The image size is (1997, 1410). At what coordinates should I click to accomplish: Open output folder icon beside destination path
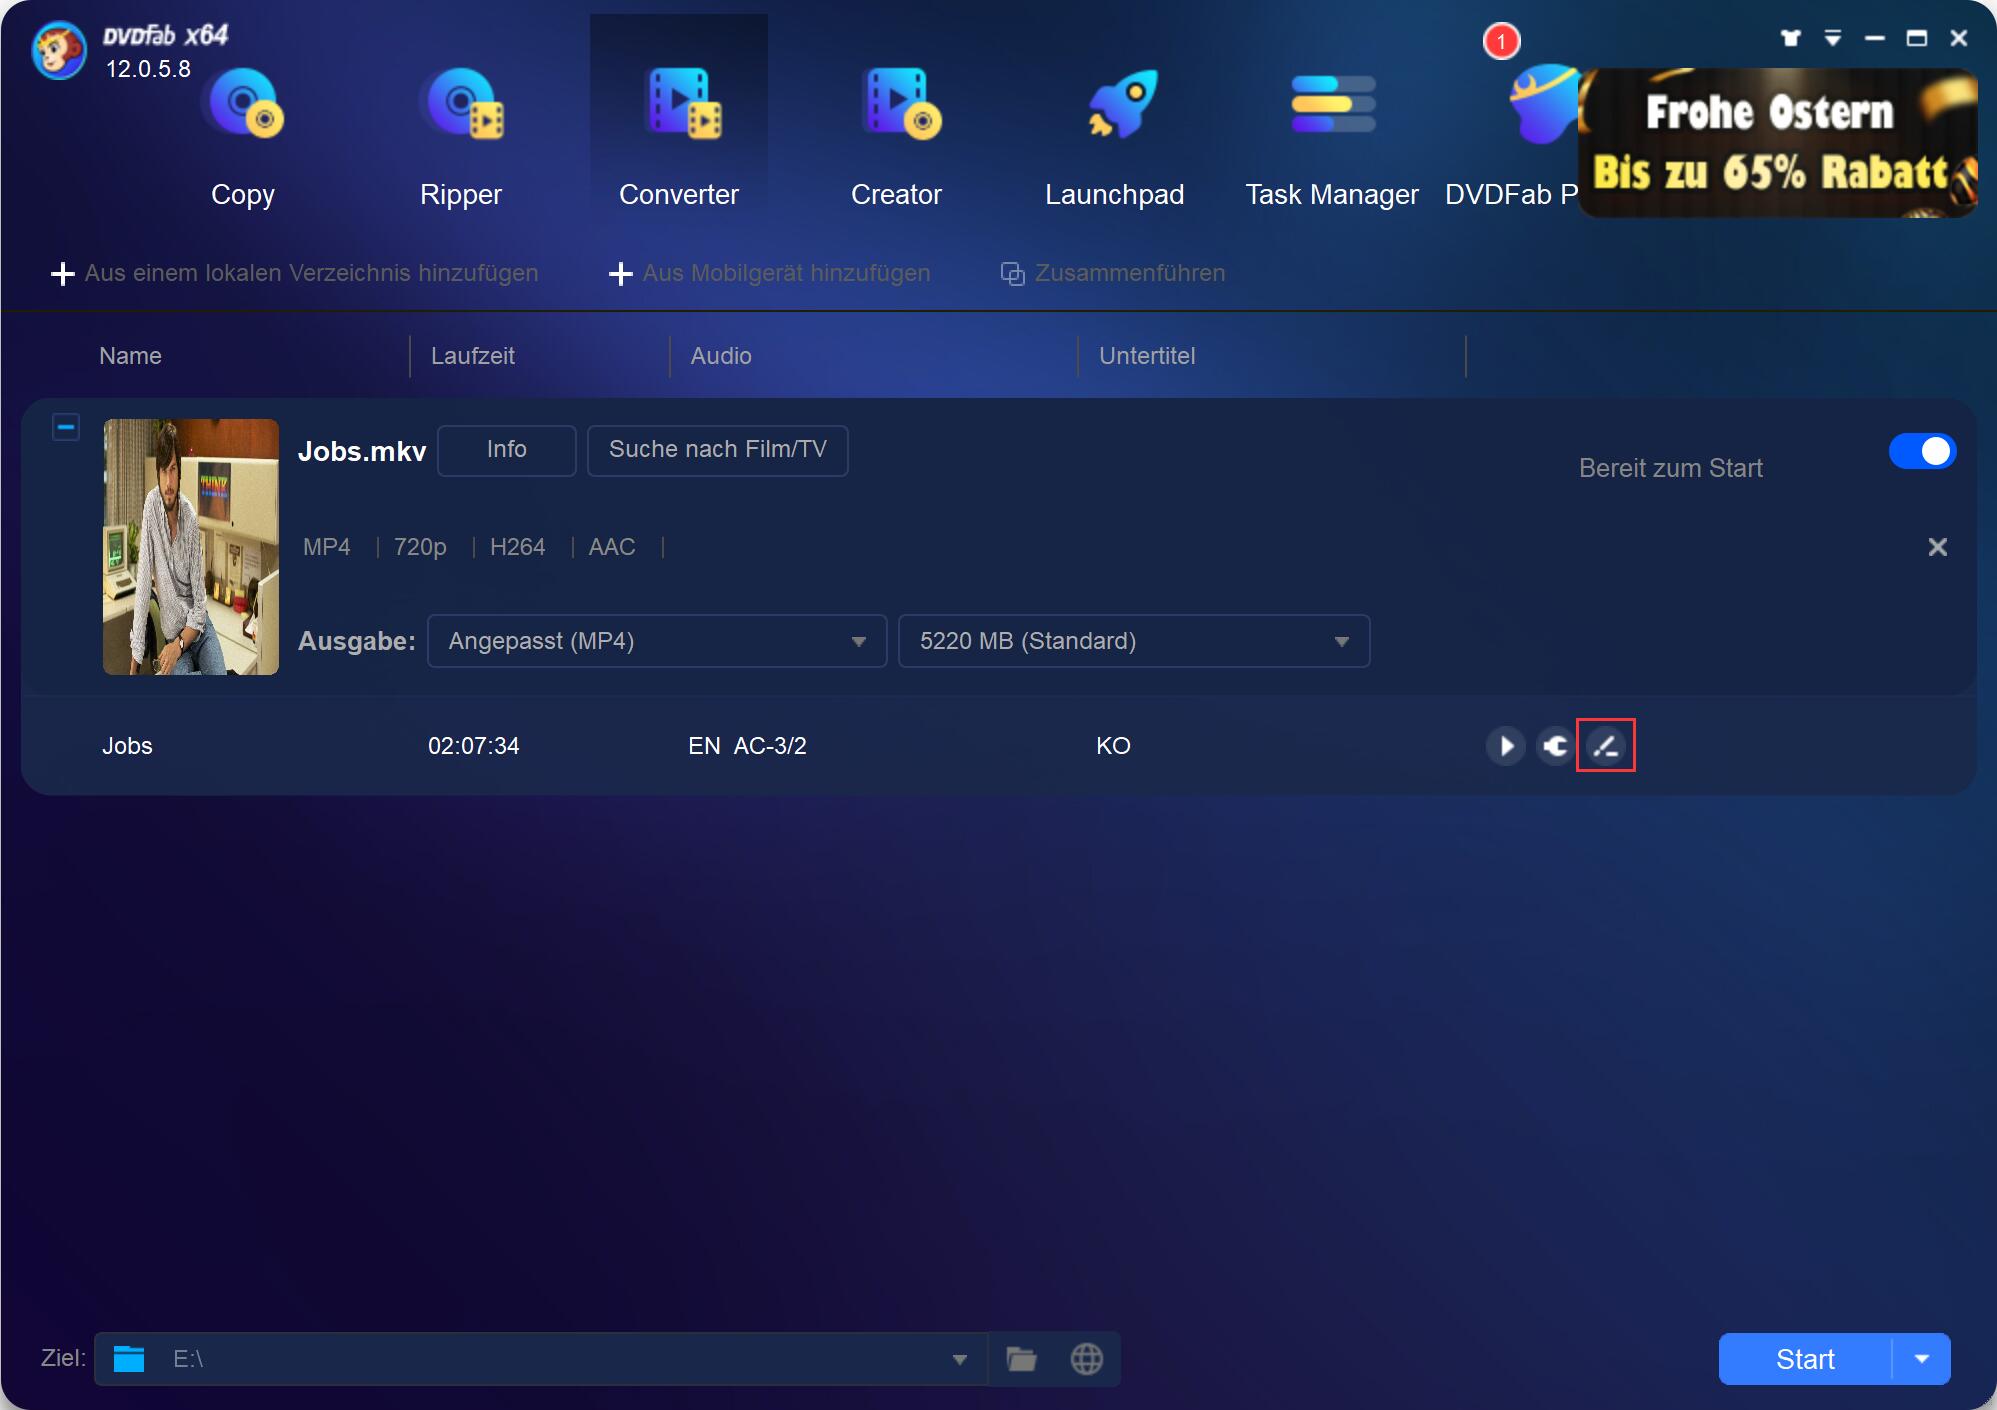[x=1021, y=1359]
